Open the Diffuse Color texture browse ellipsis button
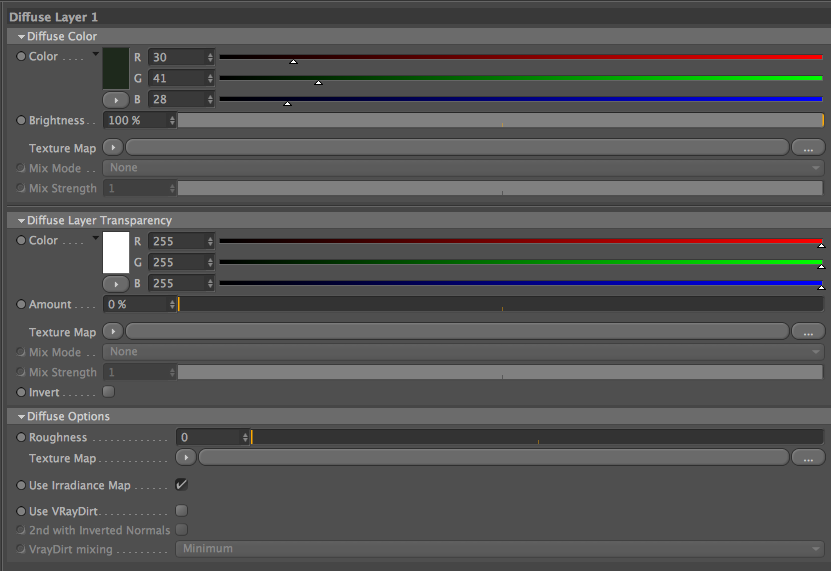This screenshot has height=571, width=831. (x=808, y=148)
